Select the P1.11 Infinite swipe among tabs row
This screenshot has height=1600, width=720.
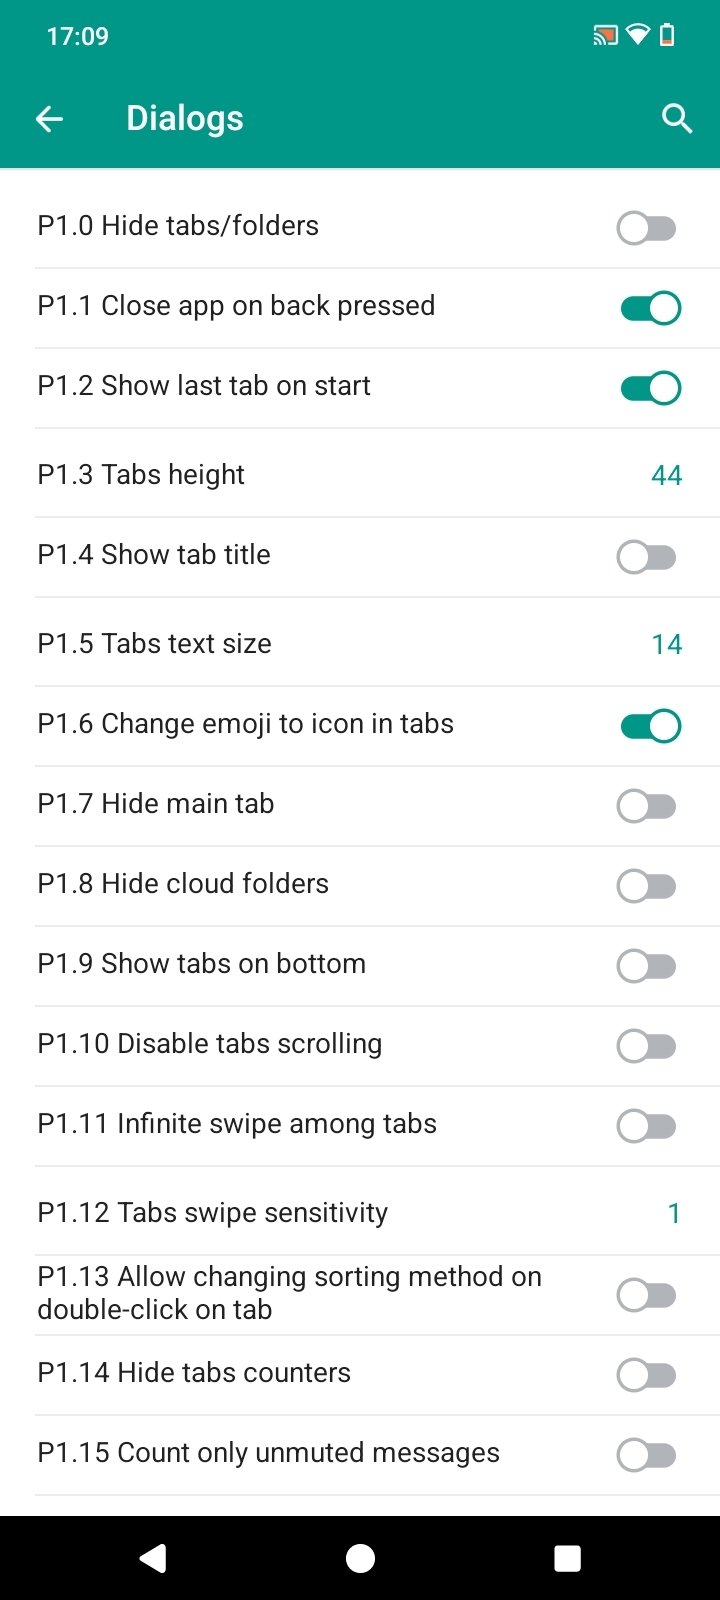[x=237, y=1124]
